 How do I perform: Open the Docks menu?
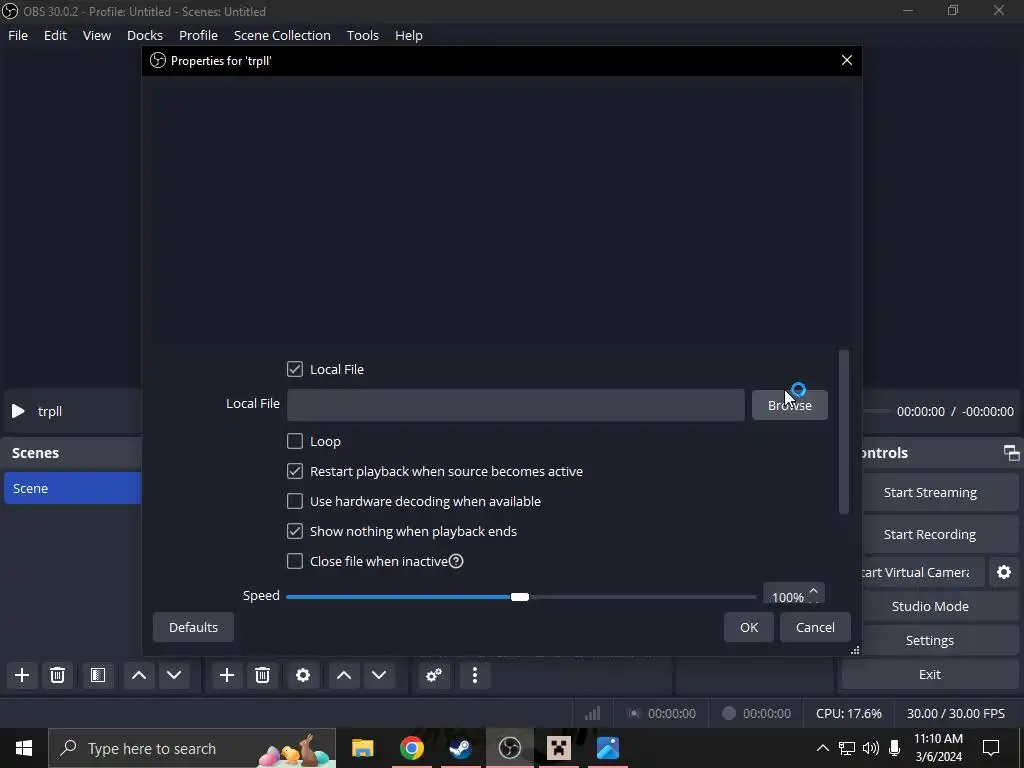coord(145,35)
